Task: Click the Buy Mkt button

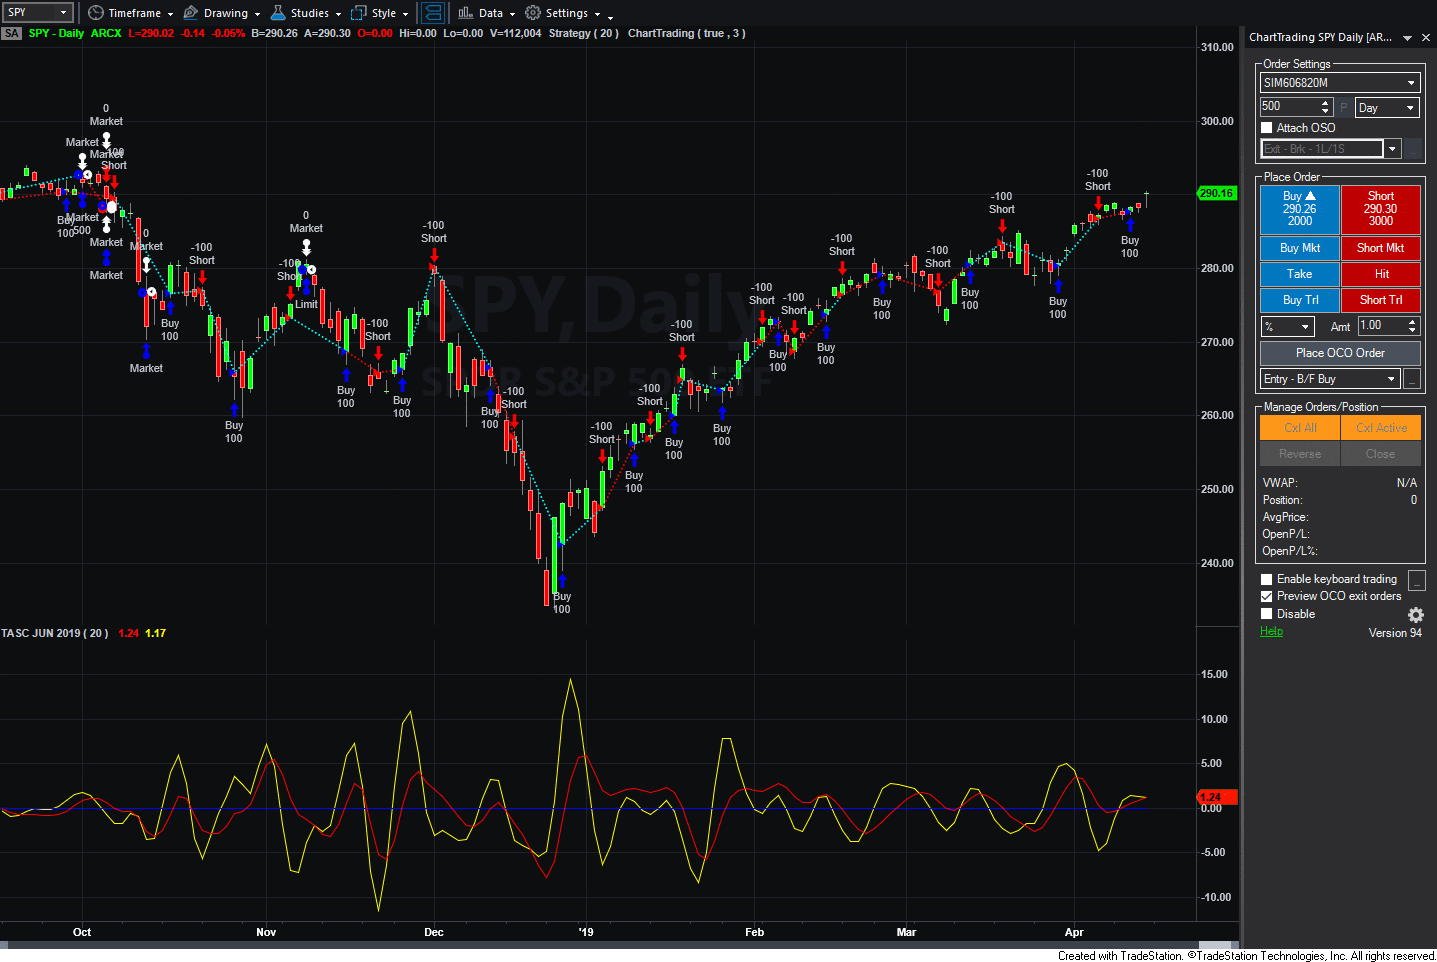Action: [1299, 248]
